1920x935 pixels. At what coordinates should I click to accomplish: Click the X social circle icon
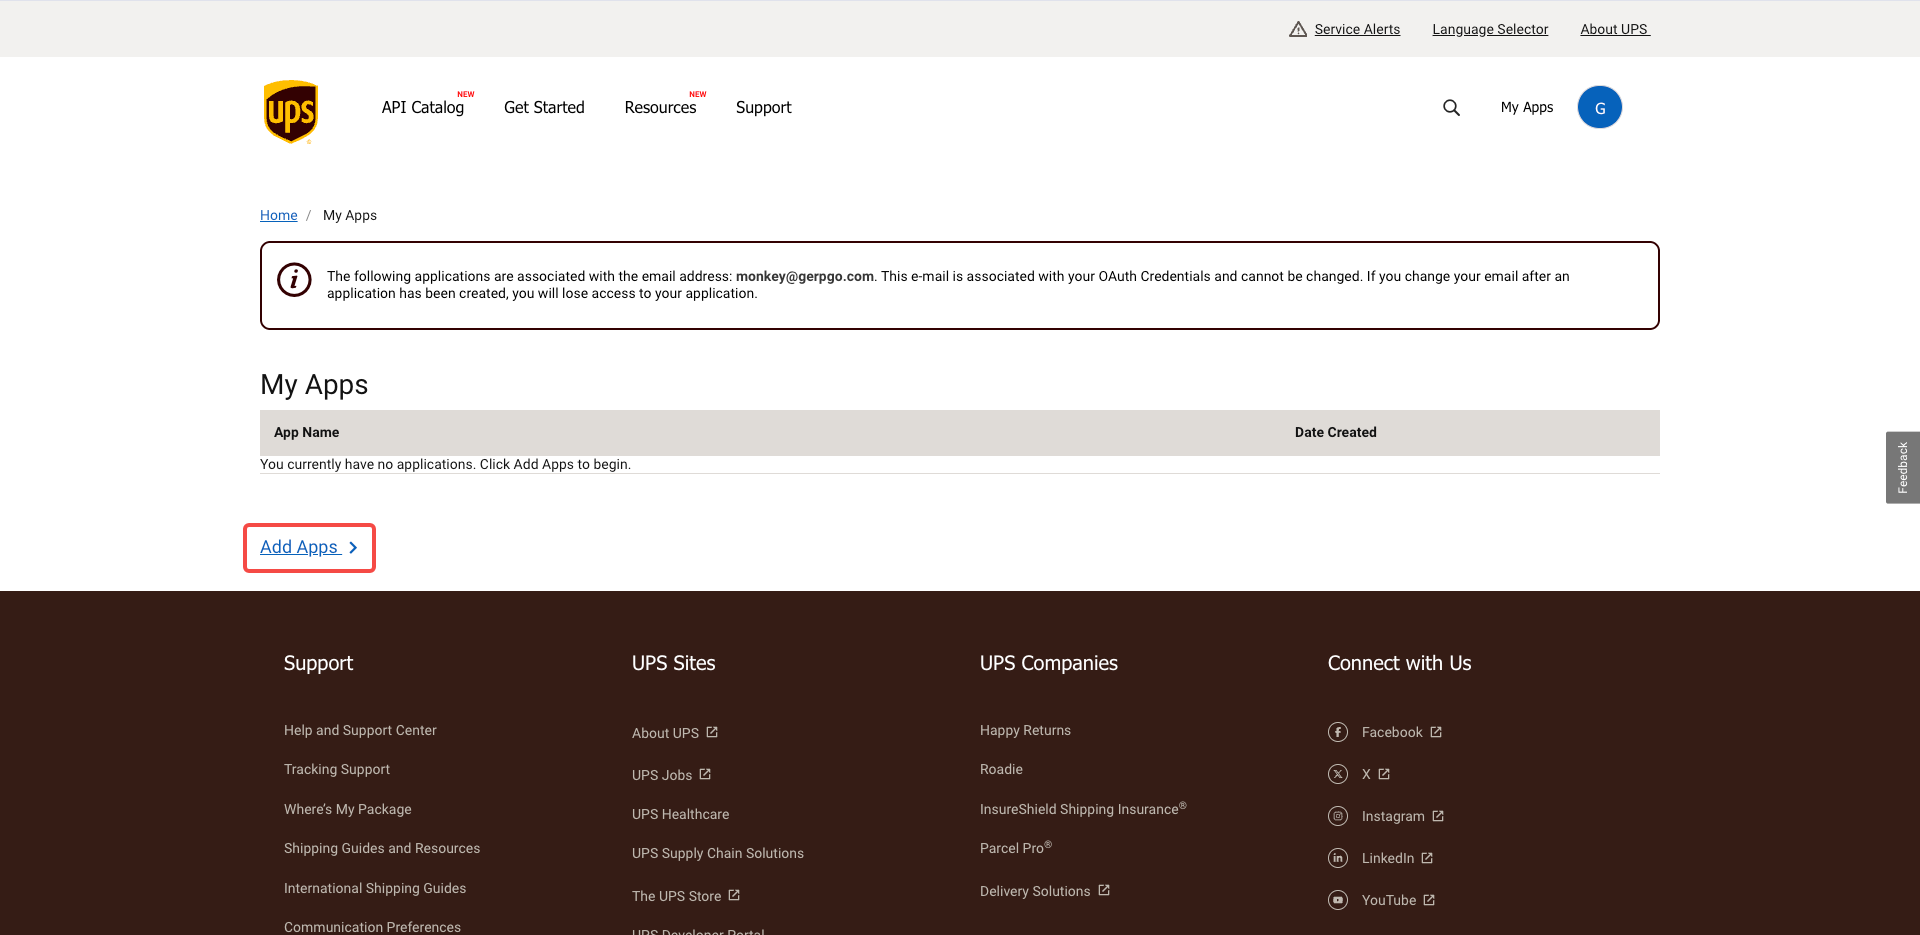(x=1338, y=774)
